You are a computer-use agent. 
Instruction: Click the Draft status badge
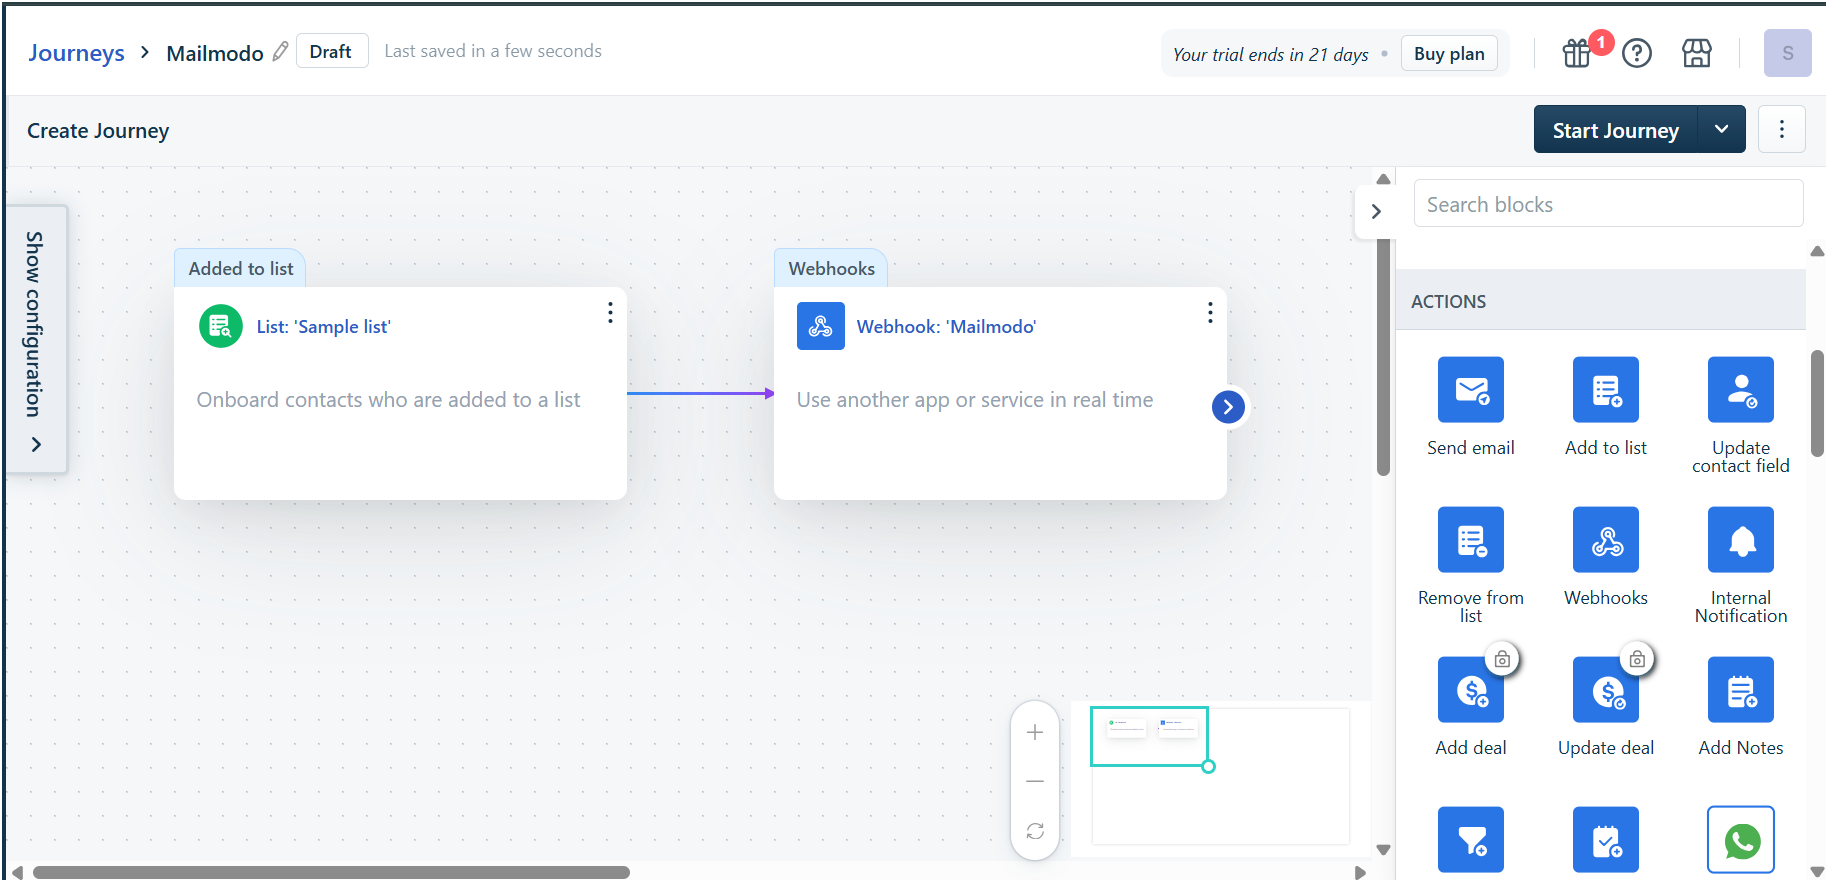pos(330,51)
